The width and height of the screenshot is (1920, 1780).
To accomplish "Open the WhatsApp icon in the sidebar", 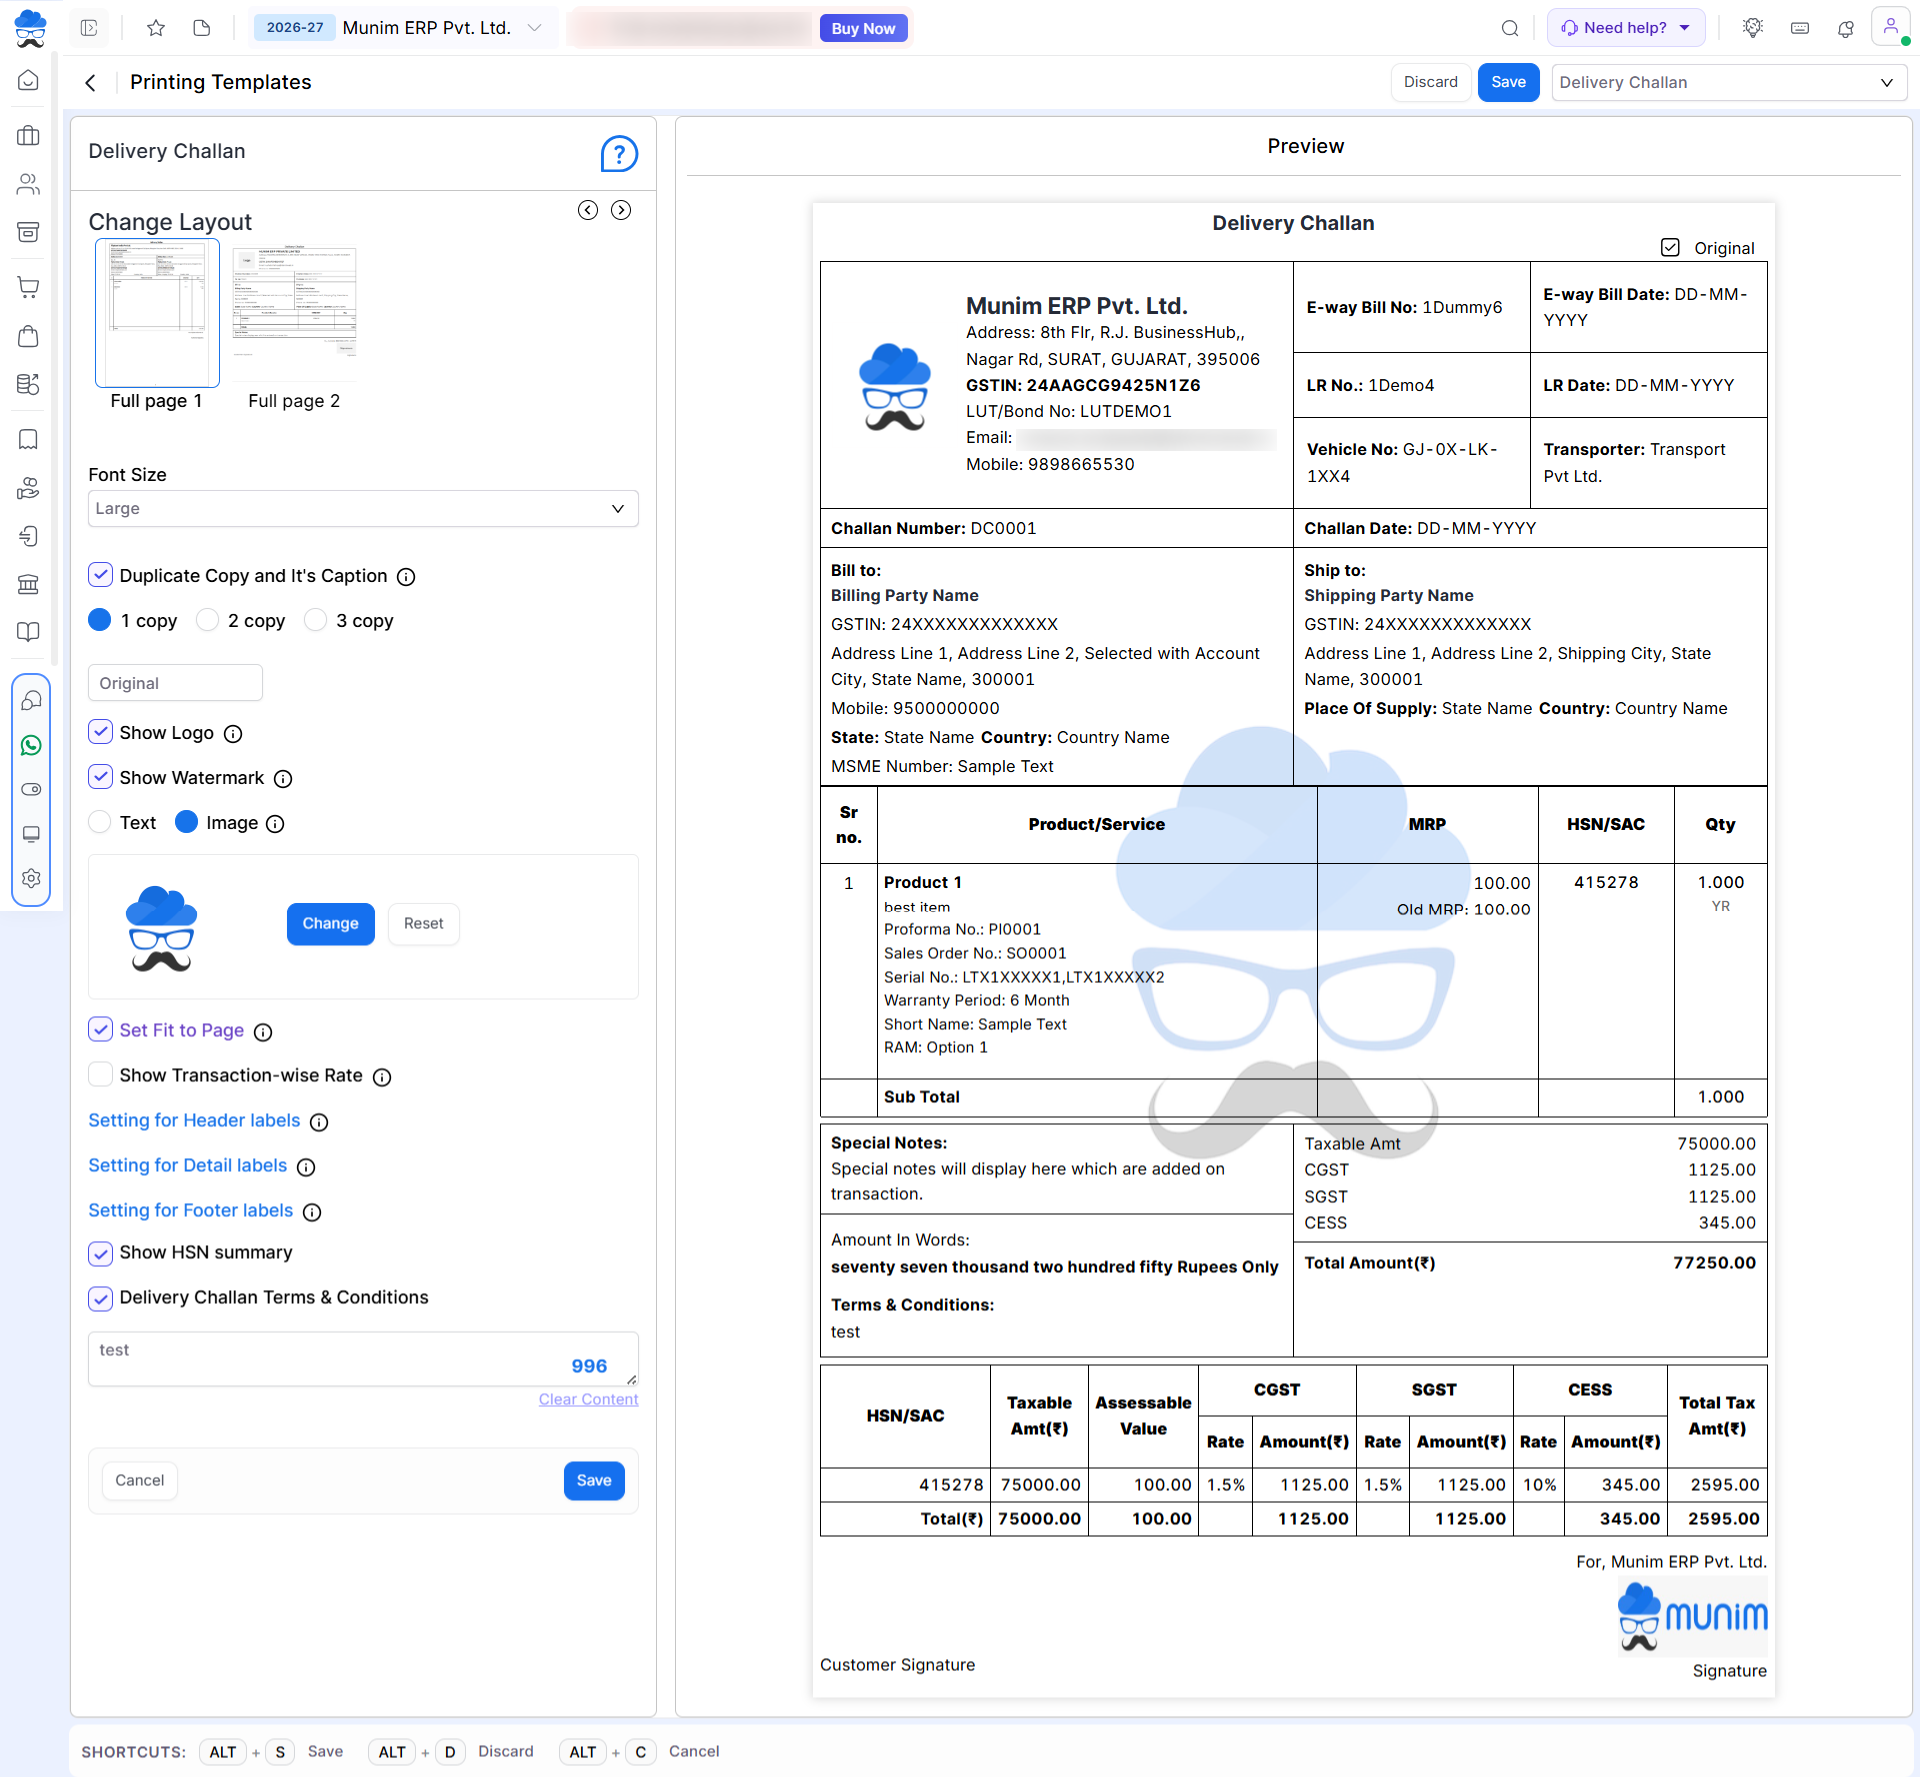I will click(x=32, y=745).
